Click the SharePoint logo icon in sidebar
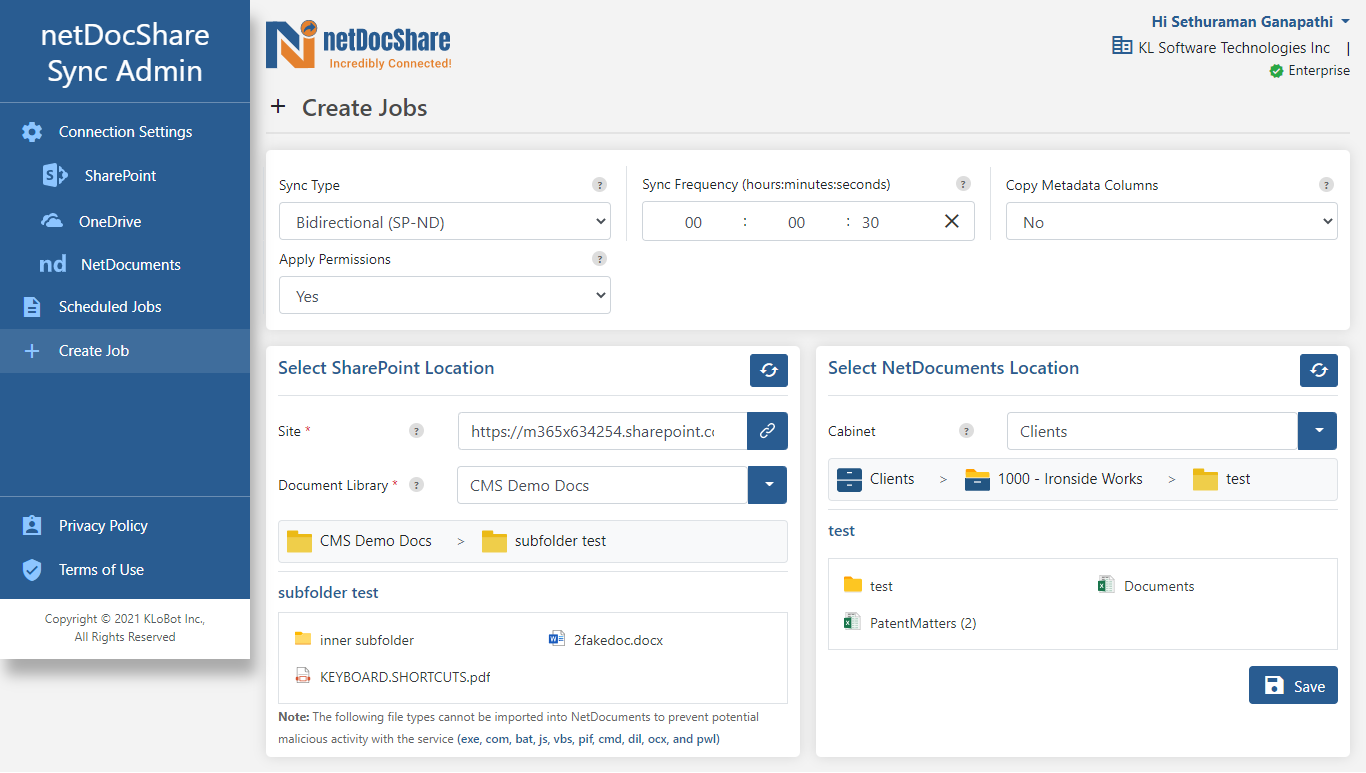This screenshot has width=1366, height=773. (54, 176)
